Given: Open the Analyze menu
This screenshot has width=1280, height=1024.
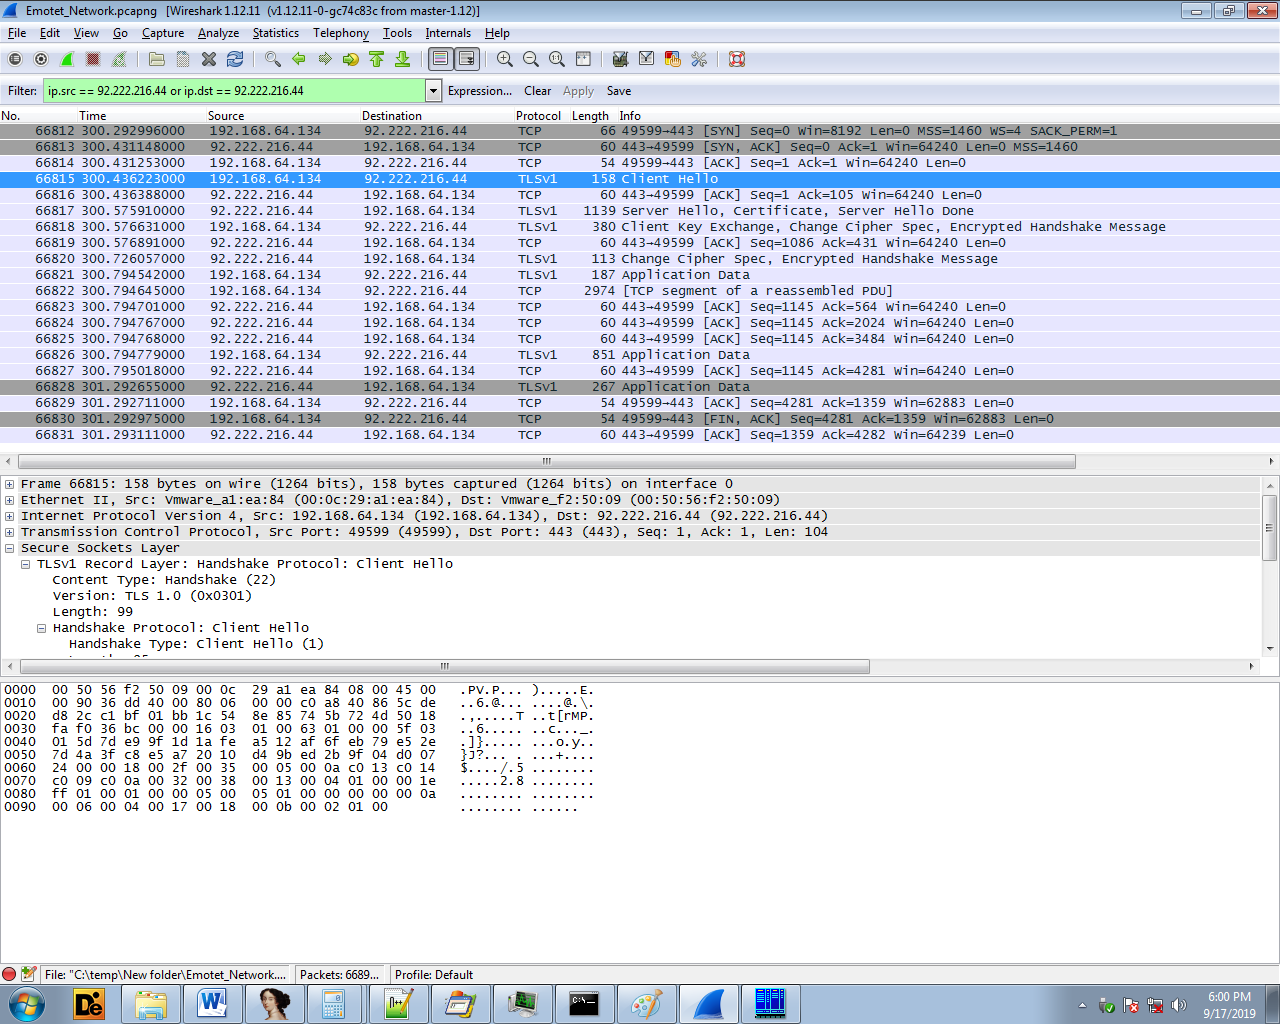Looking at the screenshot, I should pos(218,33).
